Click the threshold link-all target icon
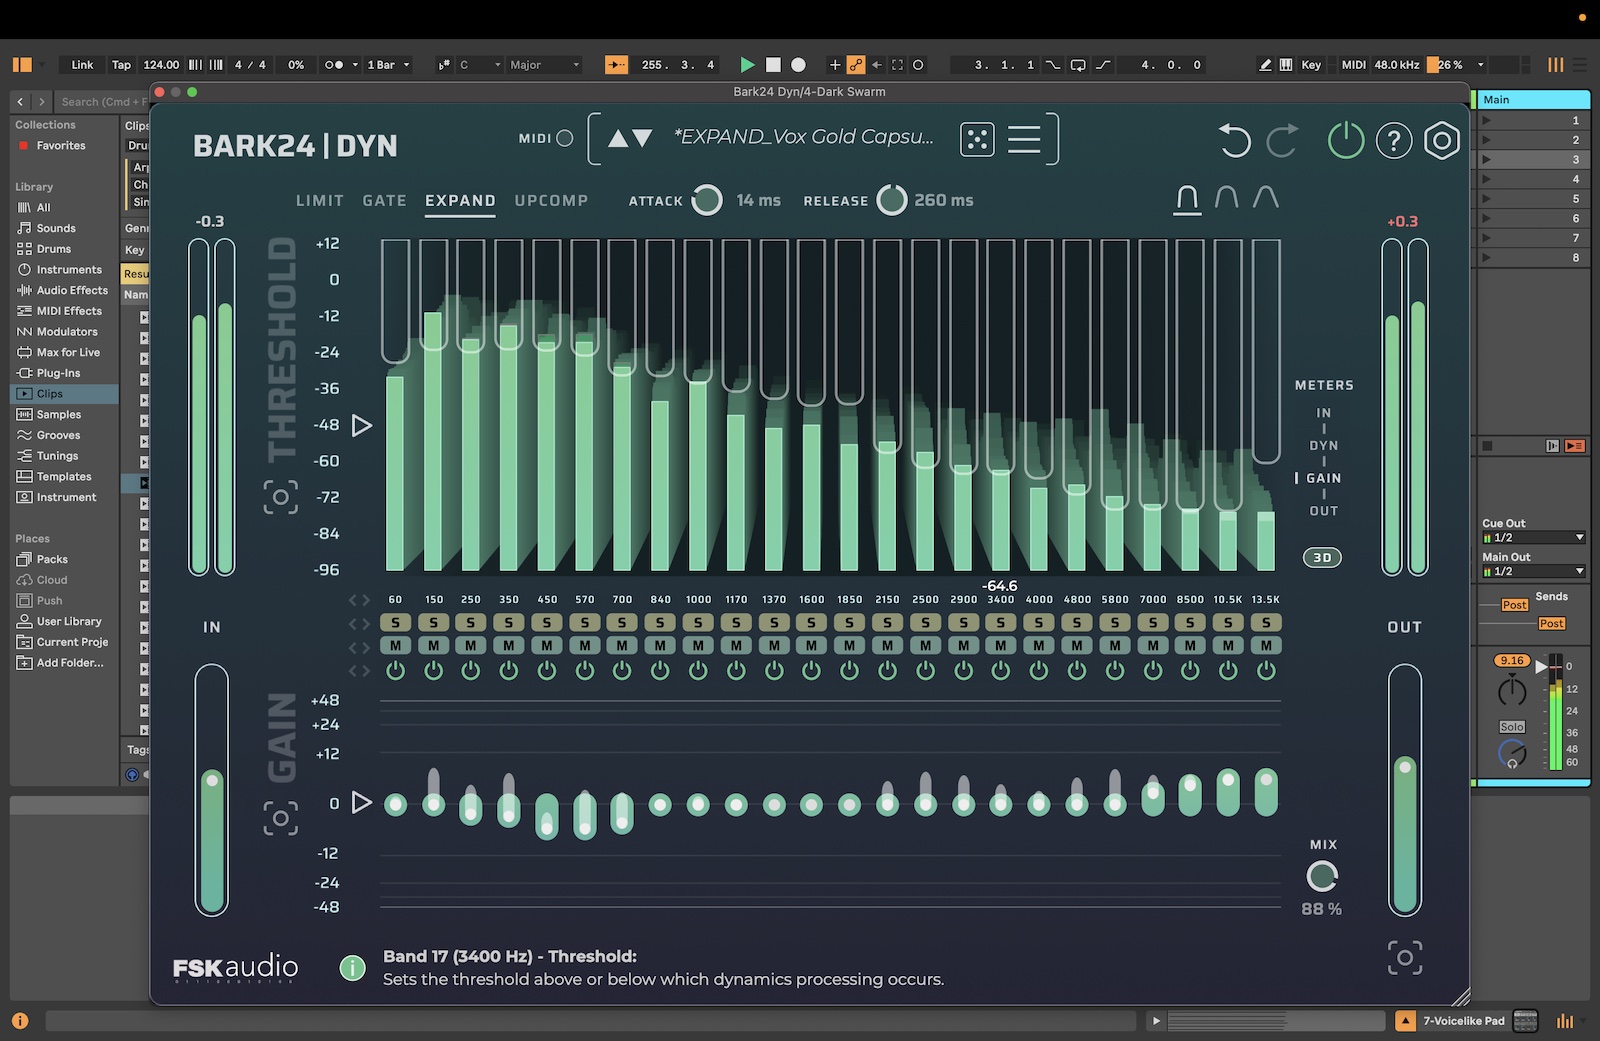Viewport: 1600px width, 1041px height. click(x=280, y=497)
